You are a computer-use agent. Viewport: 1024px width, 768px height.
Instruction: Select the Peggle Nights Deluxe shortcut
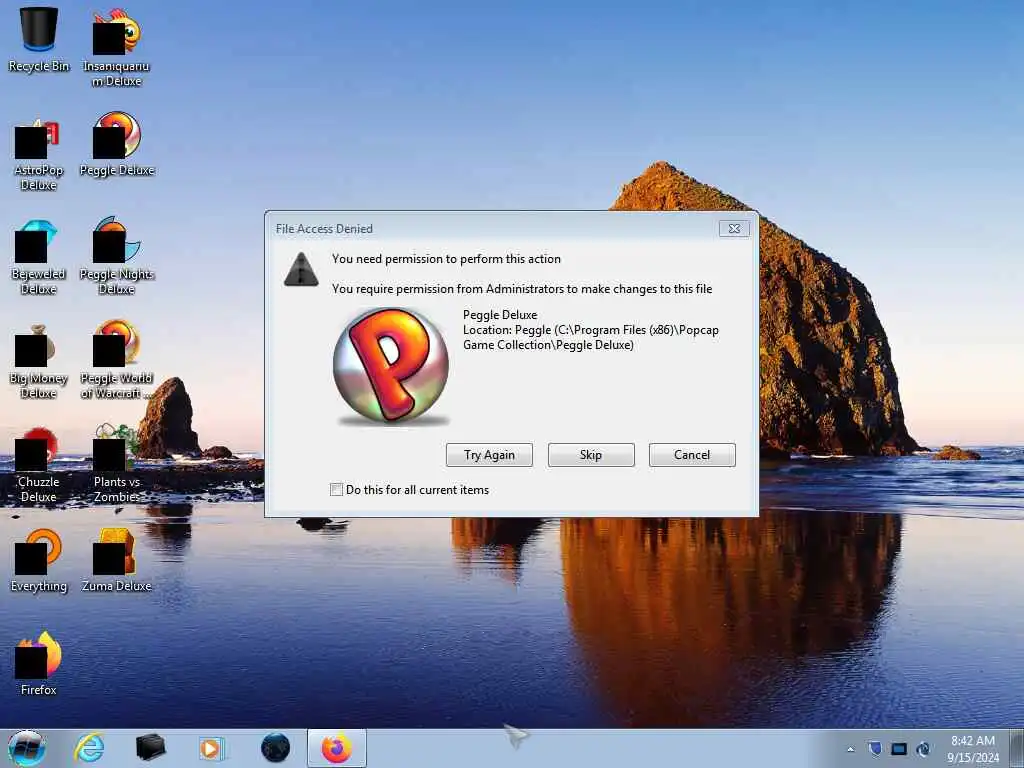tap(117, 255)
